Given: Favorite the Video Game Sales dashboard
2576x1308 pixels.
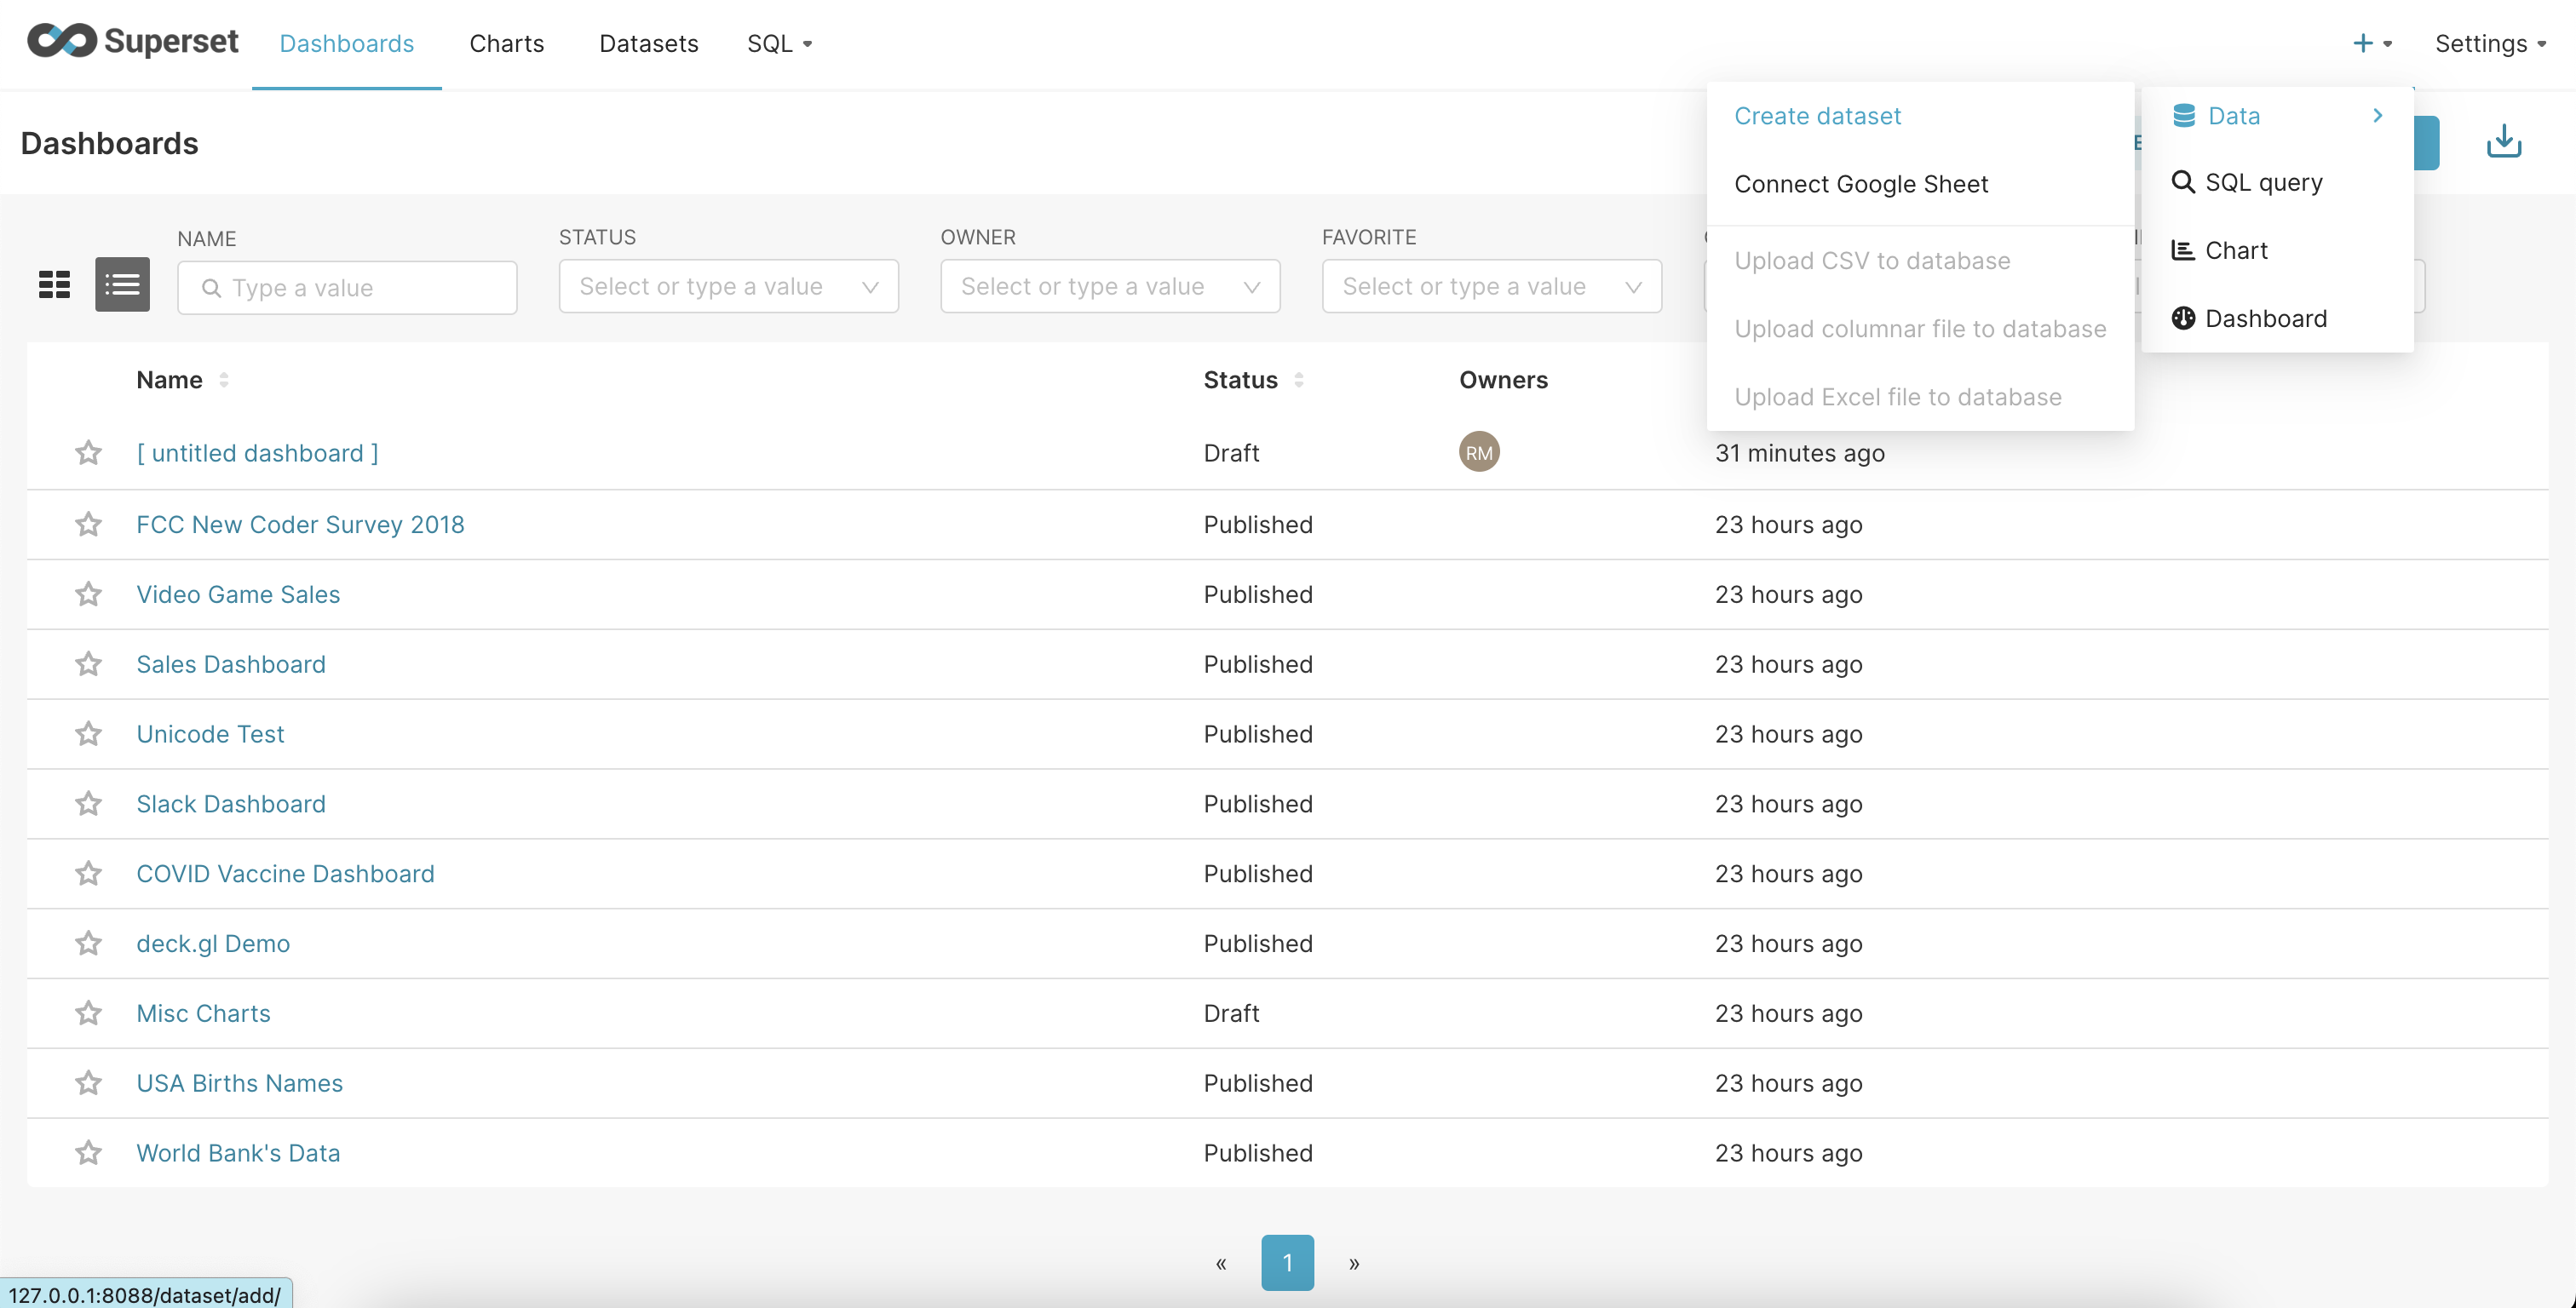Looking at the screenshot, I should [88, 594].
